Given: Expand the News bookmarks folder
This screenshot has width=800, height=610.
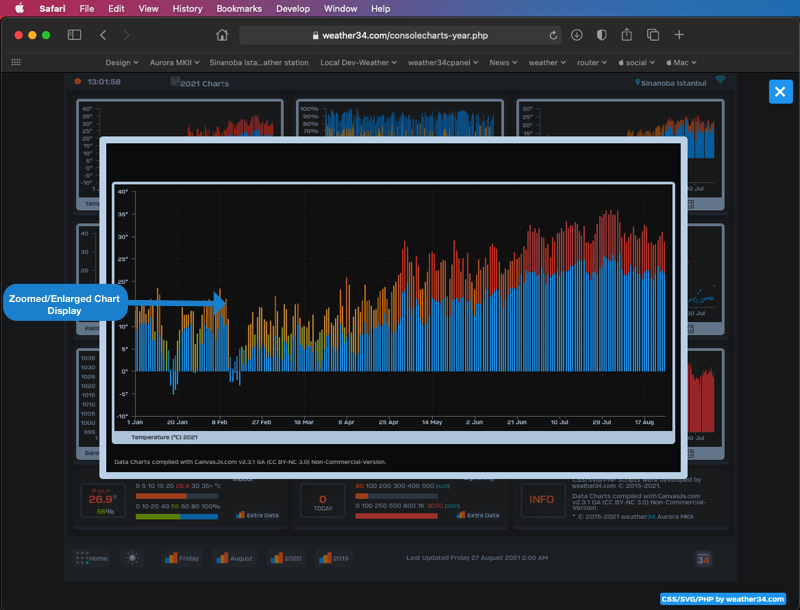Looking at the screenshot, I should pos(503,62).
